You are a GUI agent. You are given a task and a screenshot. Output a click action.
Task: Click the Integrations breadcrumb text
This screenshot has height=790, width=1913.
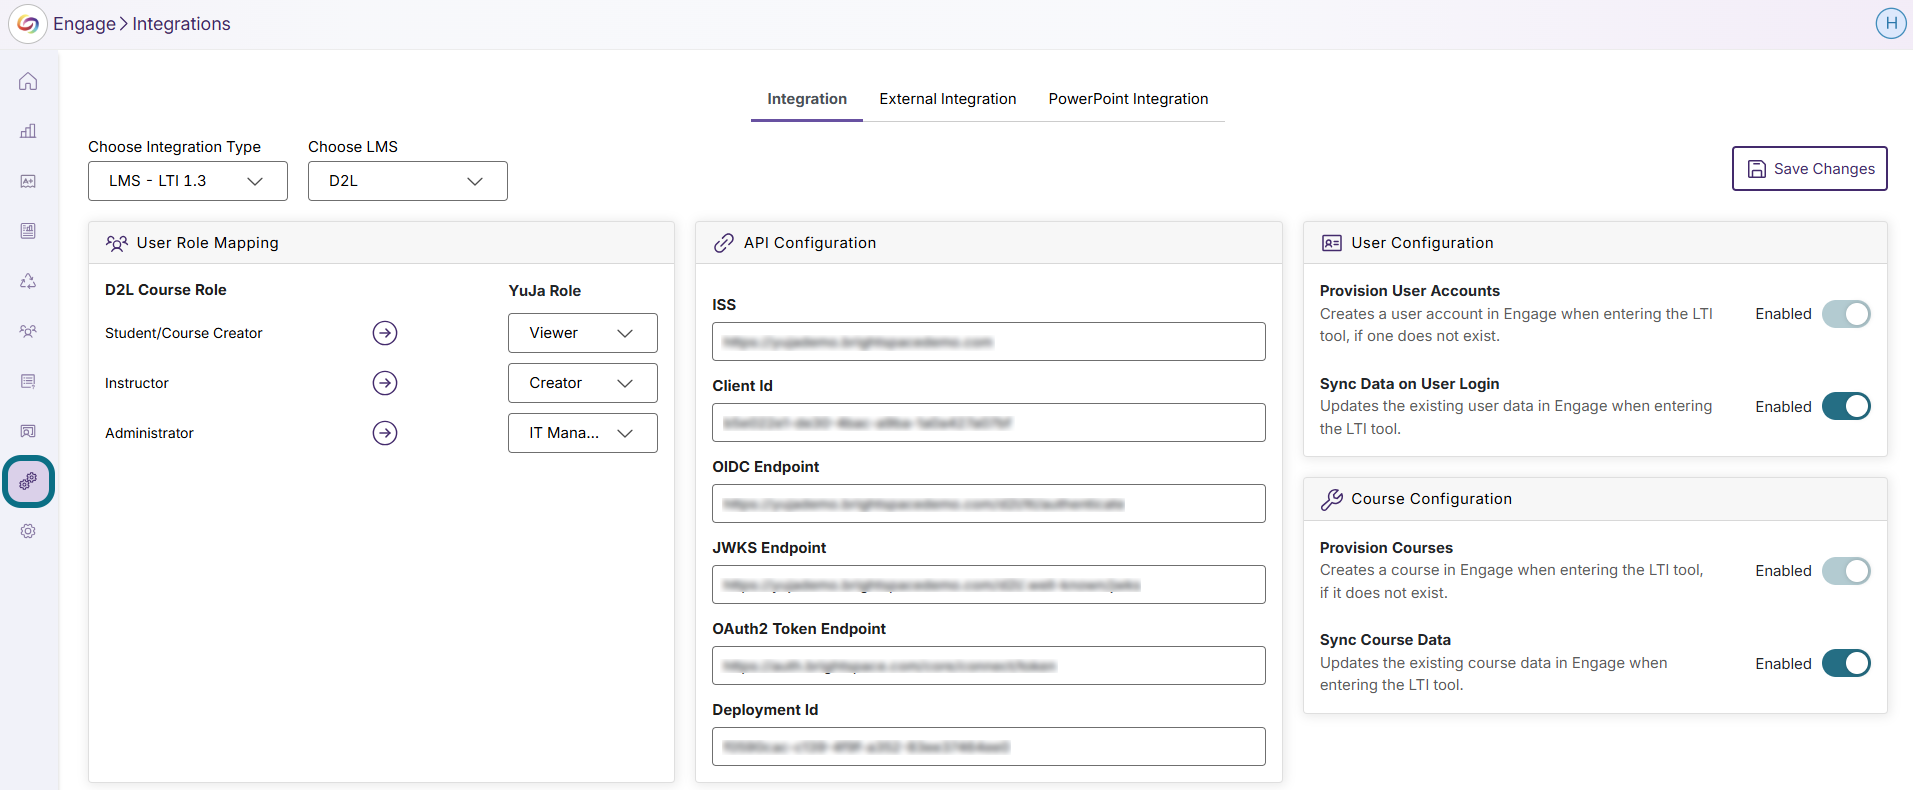(x=181, y=24)
